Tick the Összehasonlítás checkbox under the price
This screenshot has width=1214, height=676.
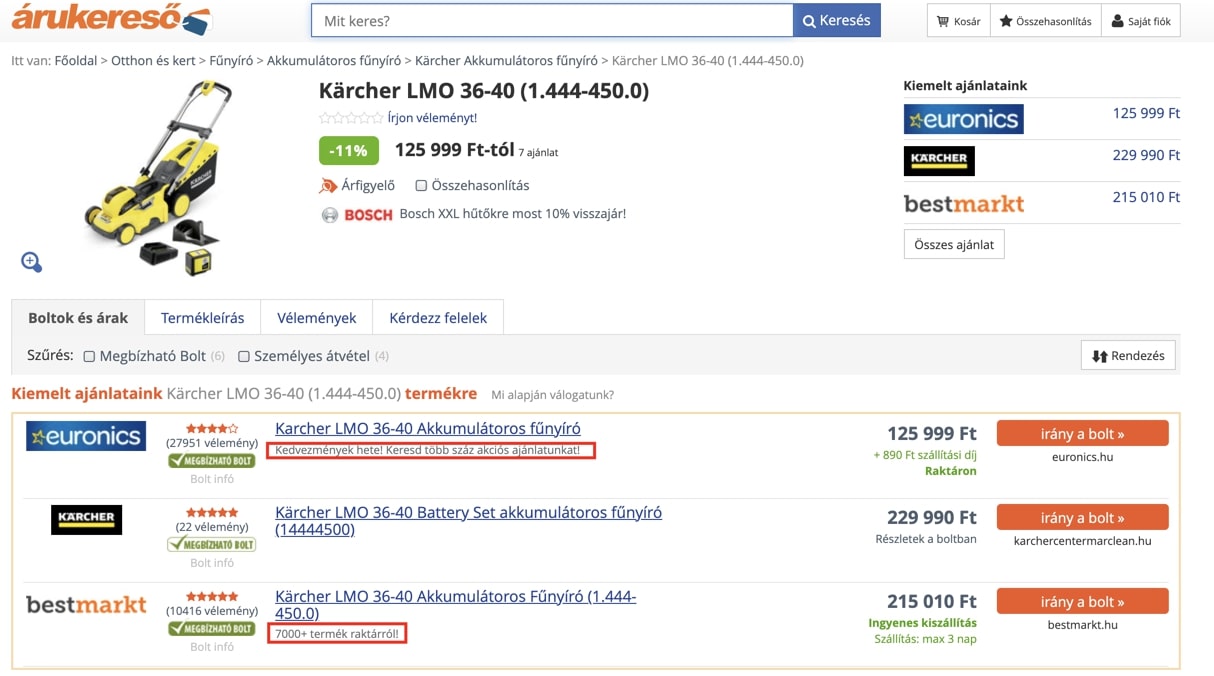pyautogui.click(x=421, y=186)
